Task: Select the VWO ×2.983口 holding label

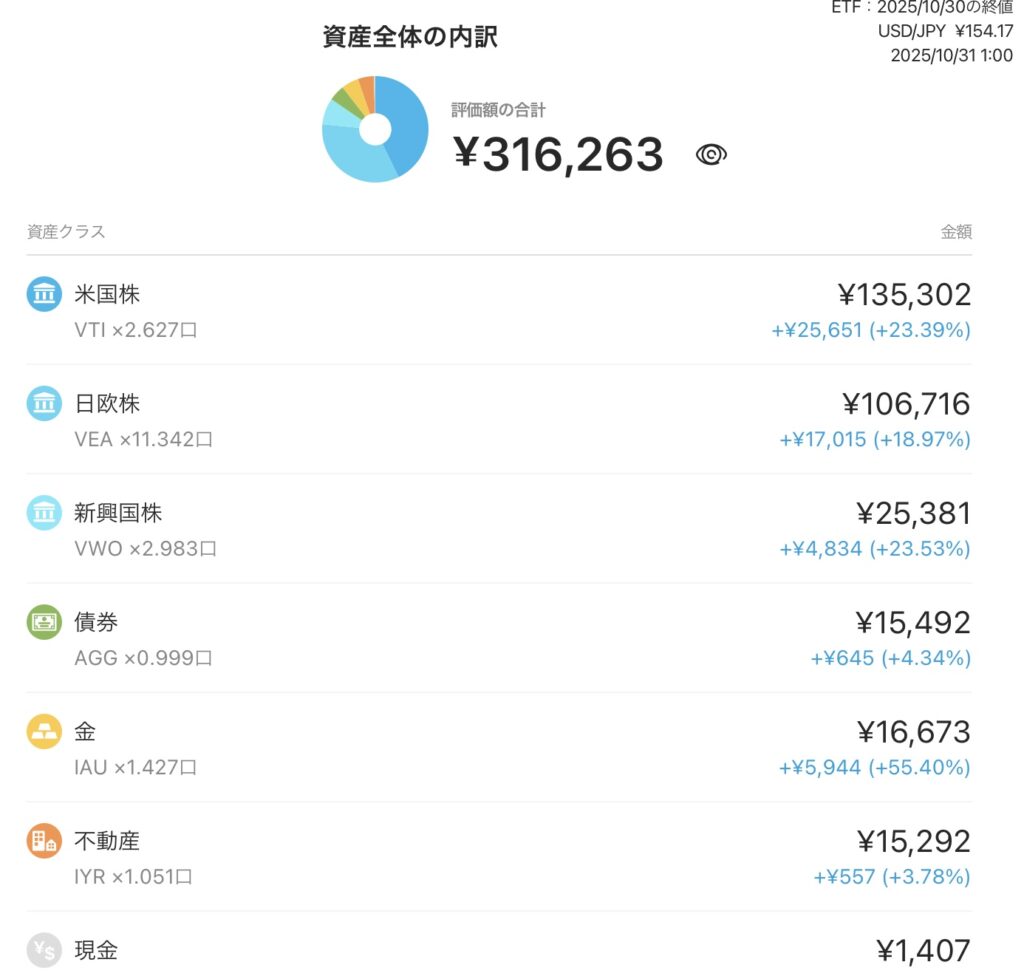Action: tap(145, 549)
